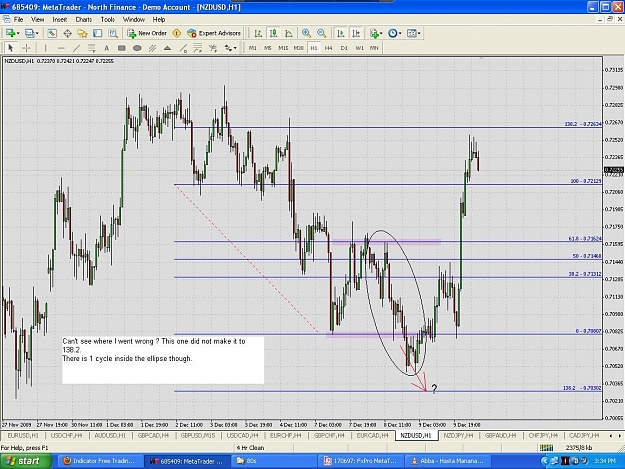Switch to the AUDUSD,H1 chart tab
625x469 pixels.
(110, 436)
